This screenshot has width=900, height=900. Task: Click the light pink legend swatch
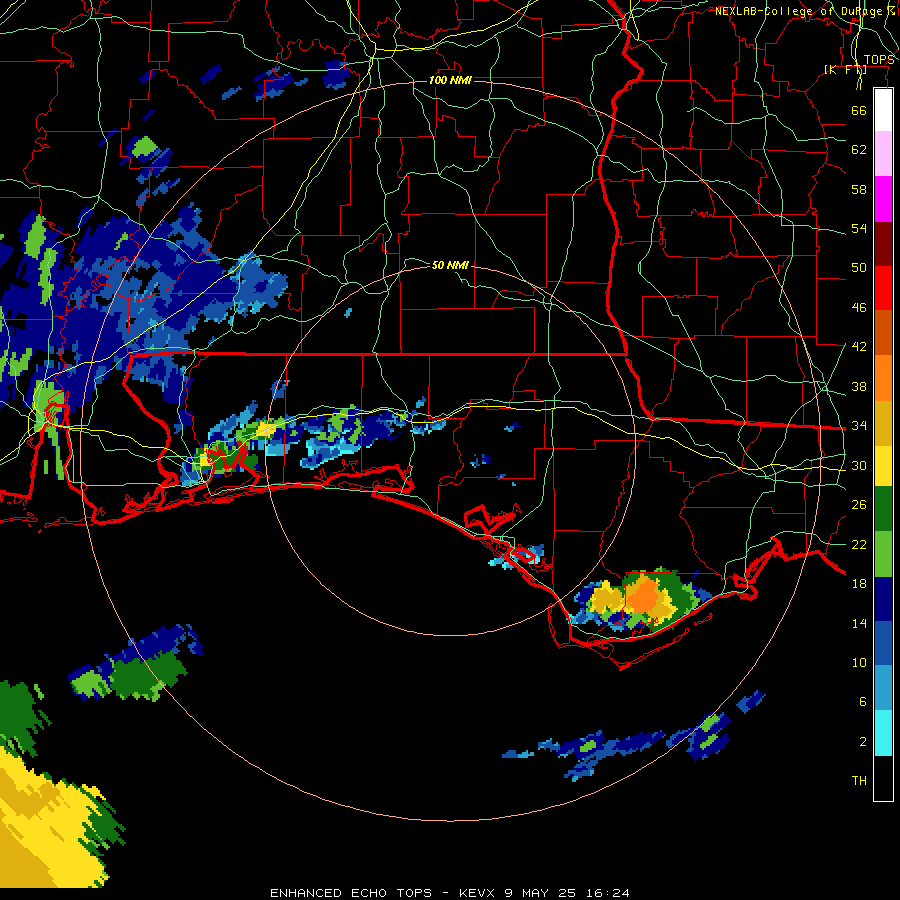tap(883, 153)
